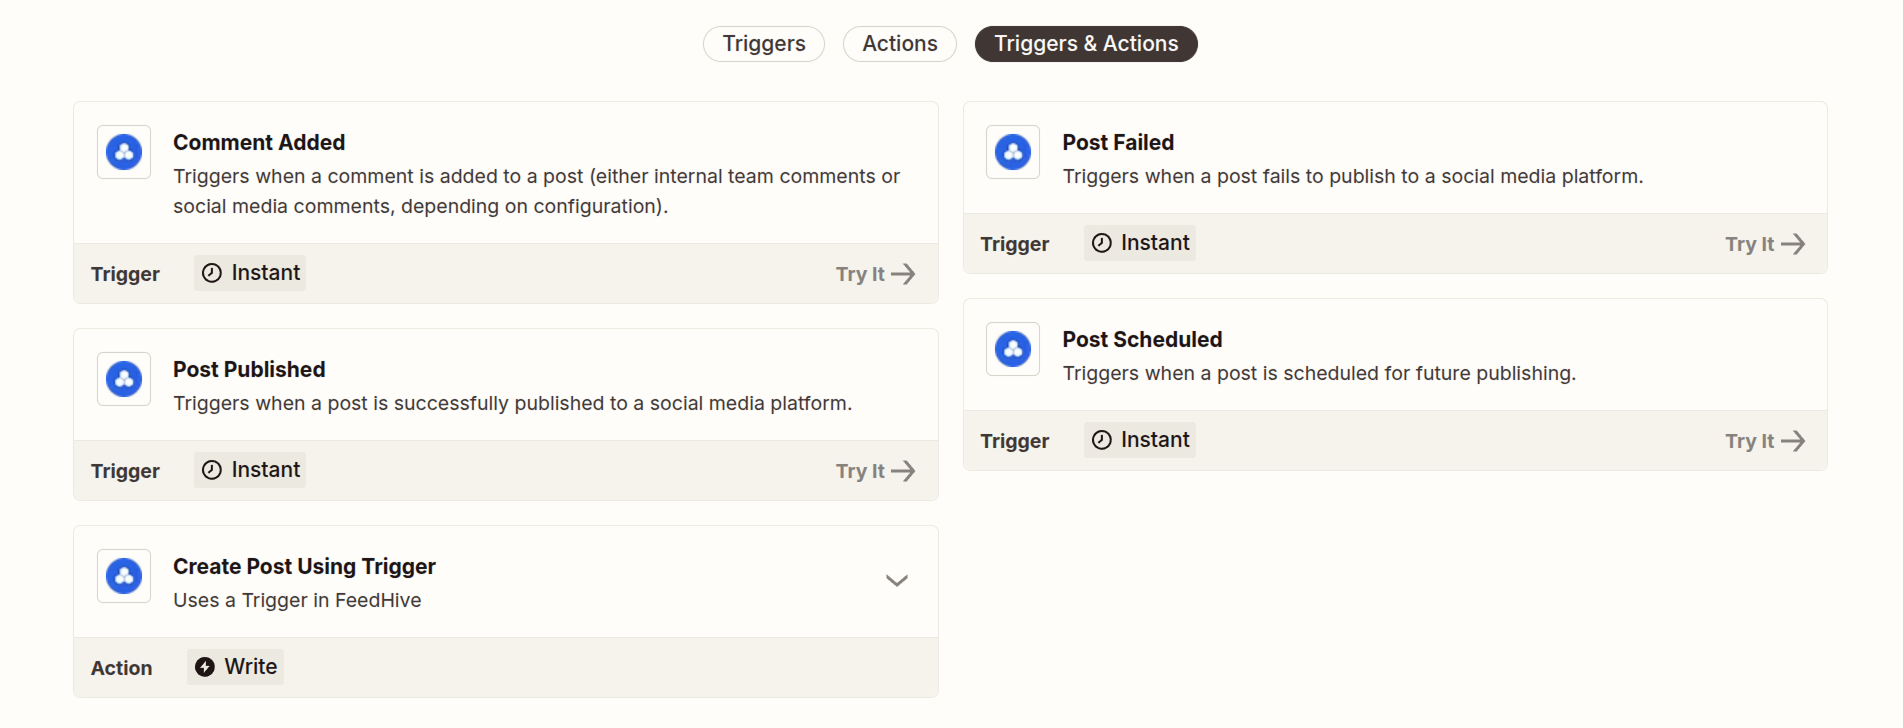1903x728 pixels.
Task: Click Try It for Post Published
Action: (x=875, y=471)
